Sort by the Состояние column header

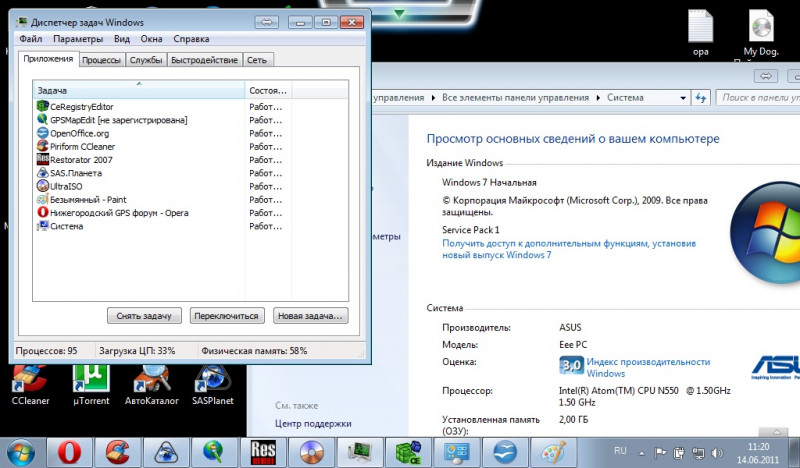pyautogui.click(x=268, y=90)
